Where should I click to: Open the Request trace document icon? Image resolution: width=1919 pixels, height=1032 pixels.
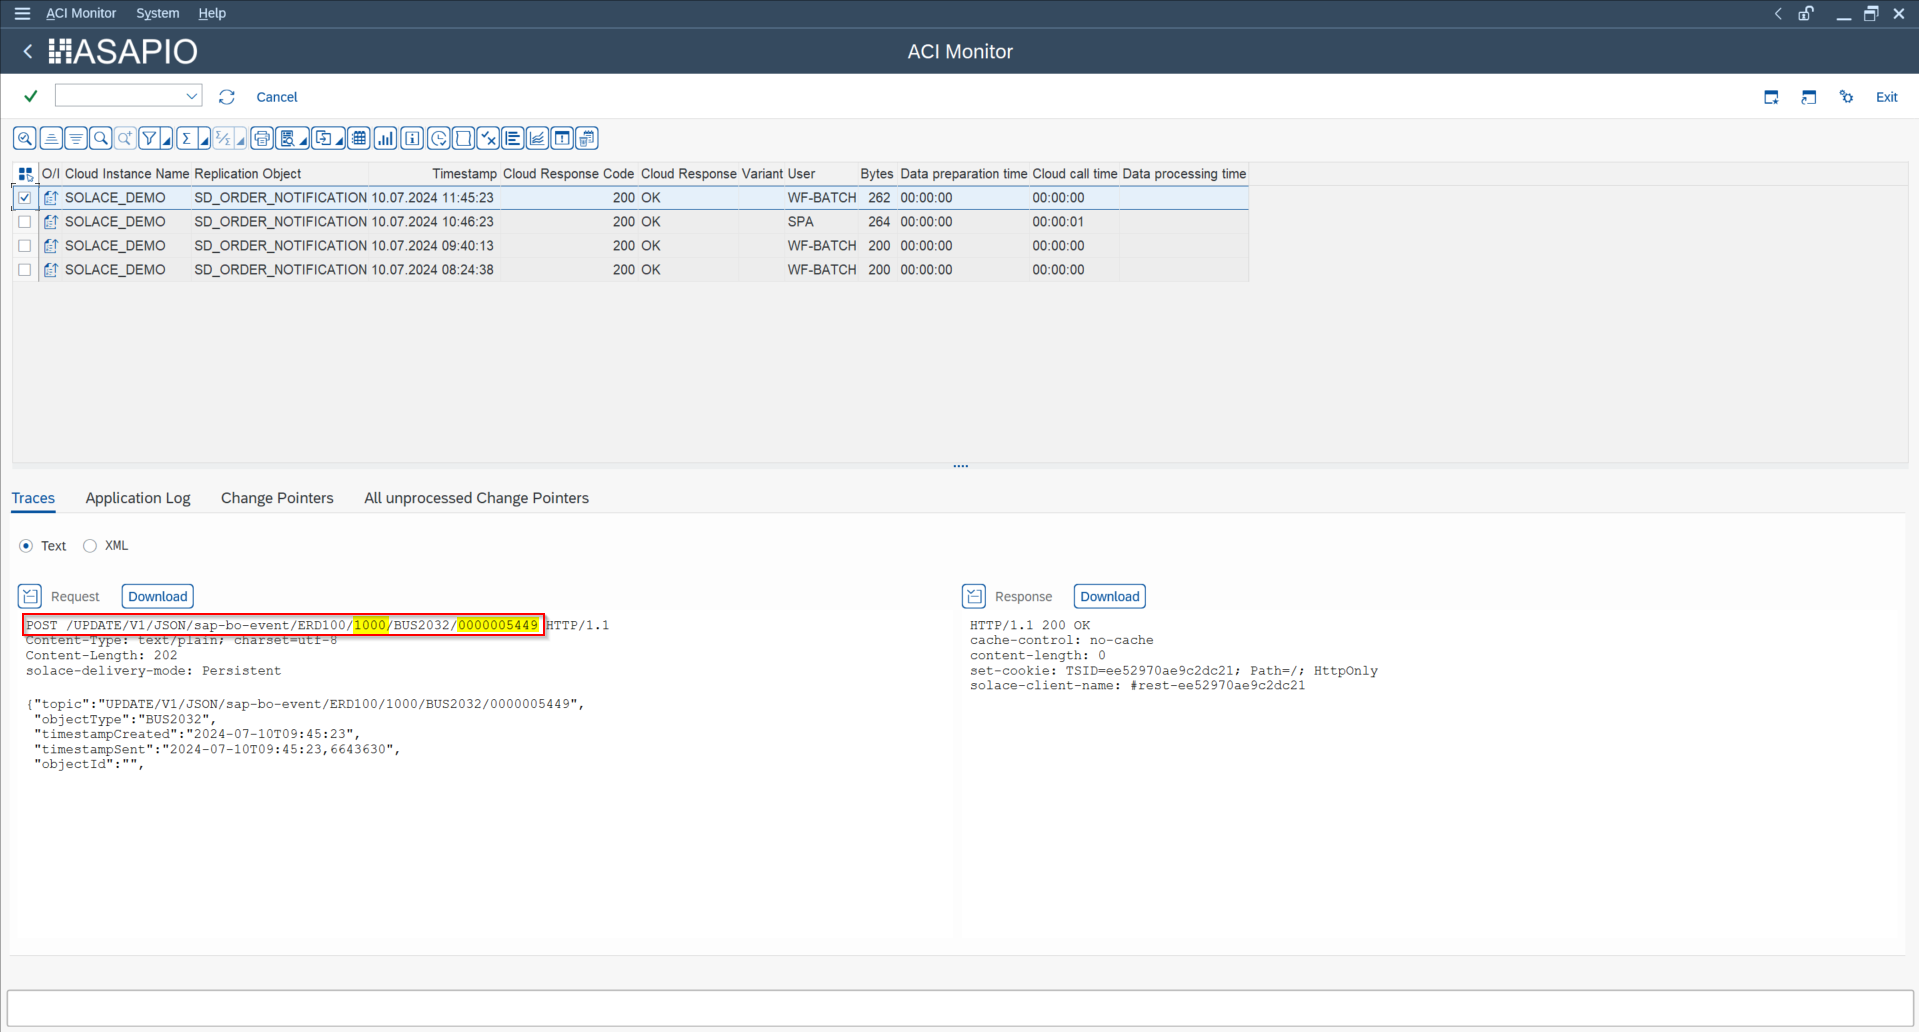(30, 596)
